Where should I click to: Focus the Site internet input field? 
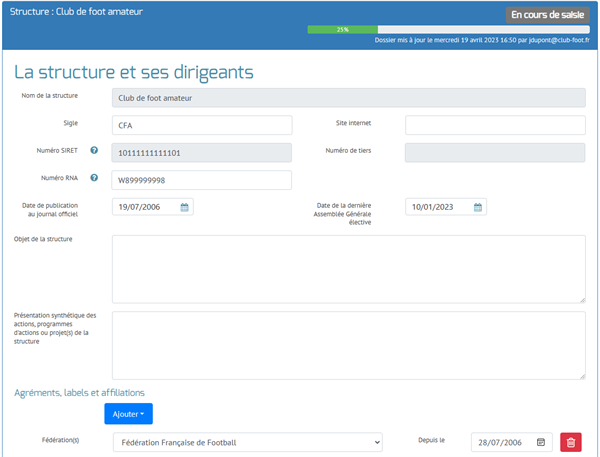[x=494, y=125]
